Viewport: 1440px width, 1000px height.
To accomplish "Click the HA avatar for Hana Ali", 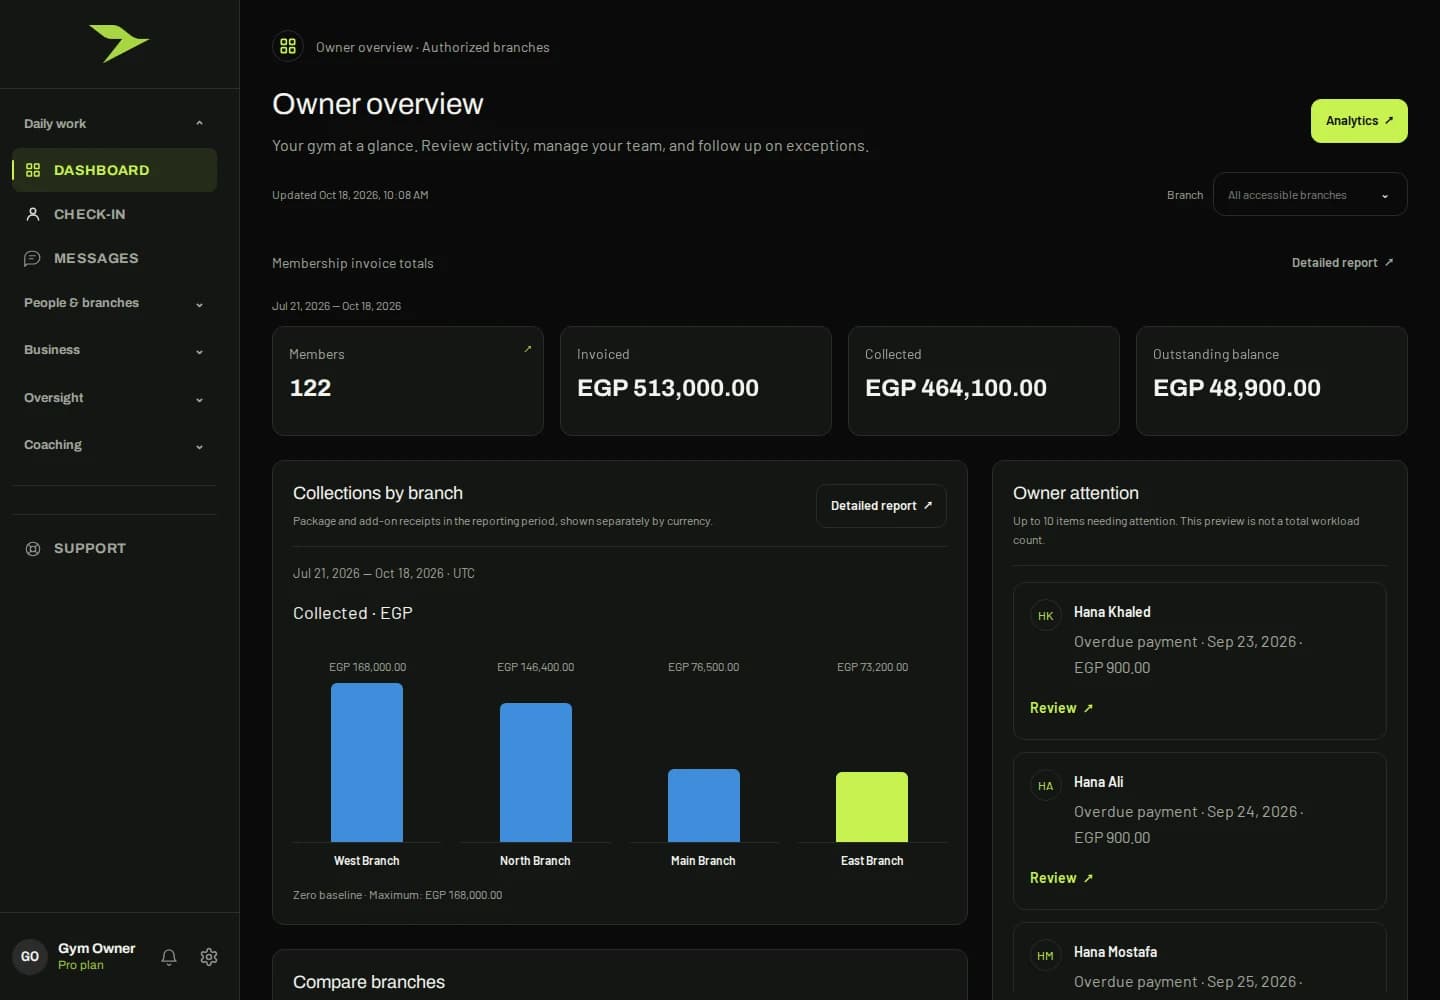I will [1045, 786].
